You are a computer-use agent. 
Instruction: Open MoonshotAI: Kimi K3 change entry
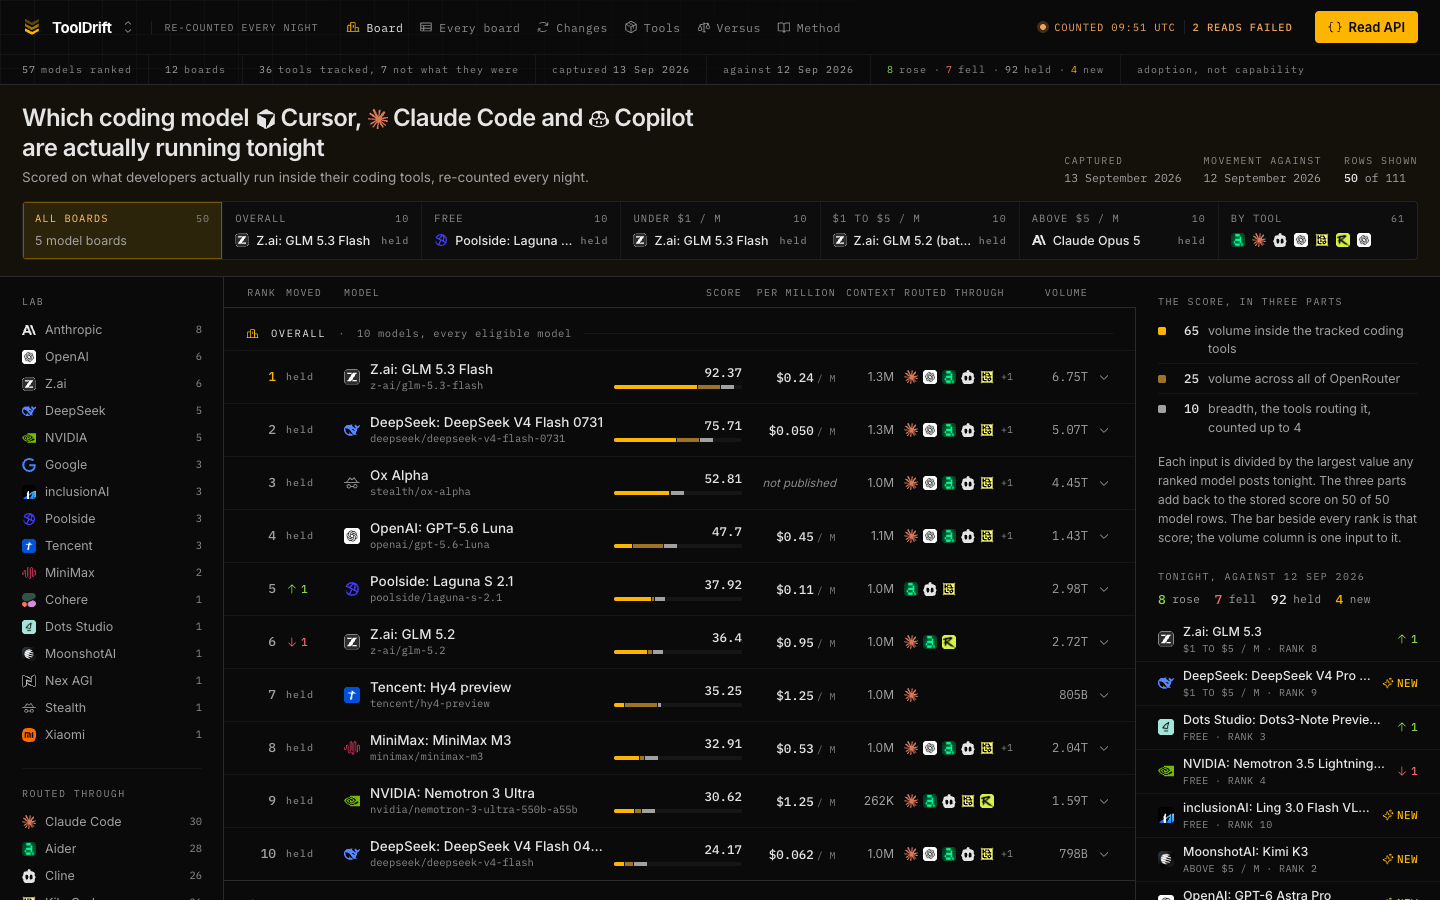click(1288, 859)
